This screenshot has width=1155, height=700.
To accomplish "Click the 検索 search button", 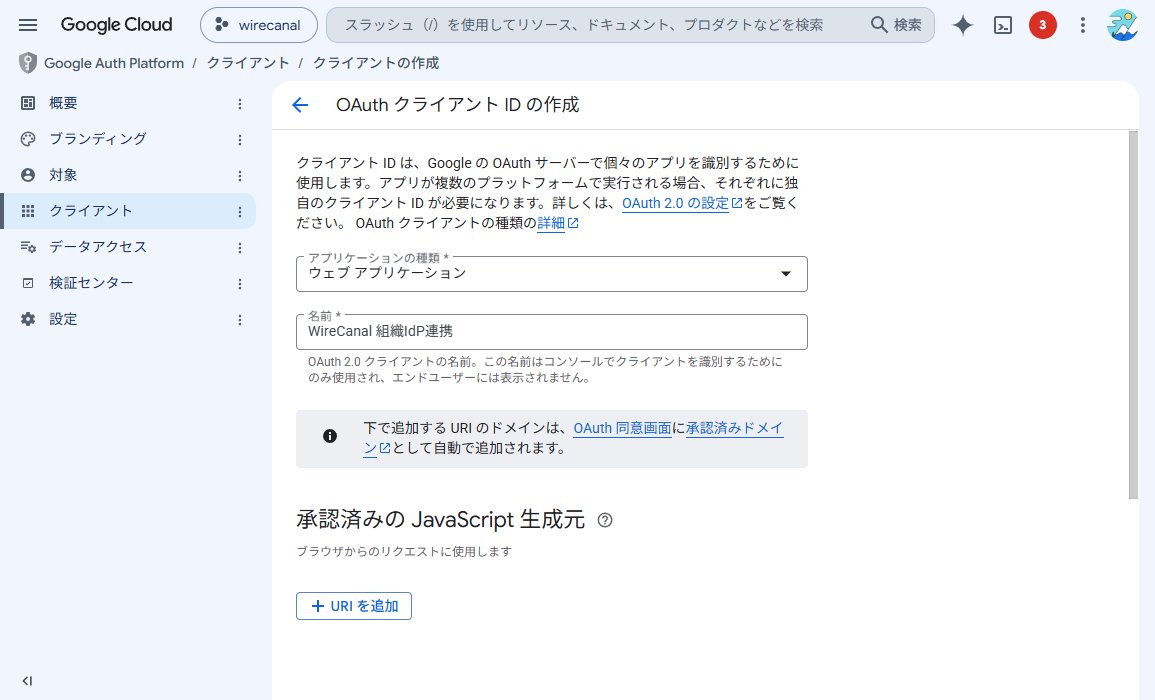I will pos(896,25).
